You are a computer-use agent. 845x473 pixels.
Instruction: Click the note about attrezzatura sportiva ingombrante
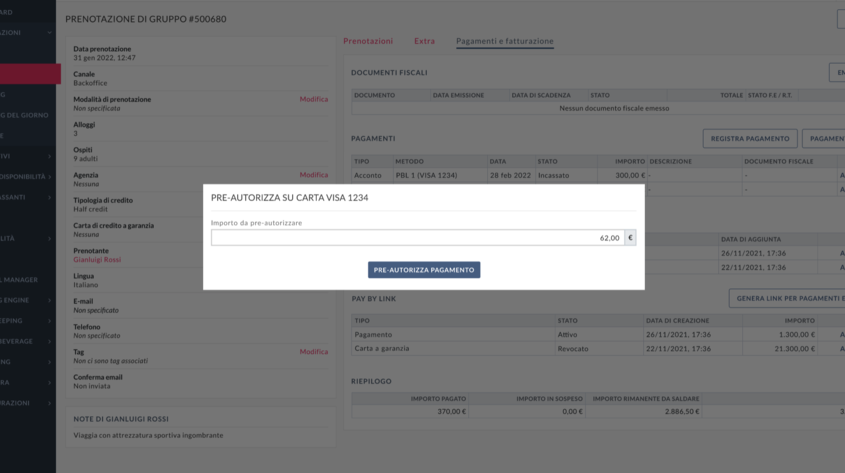coord(148,435)
